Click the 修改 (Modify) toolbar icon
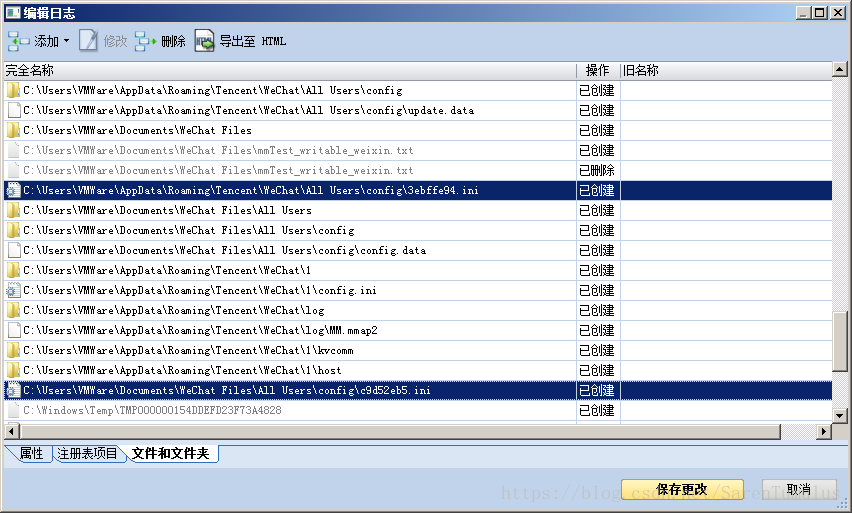This screenshot has width=852, height=513. (88, 41)
